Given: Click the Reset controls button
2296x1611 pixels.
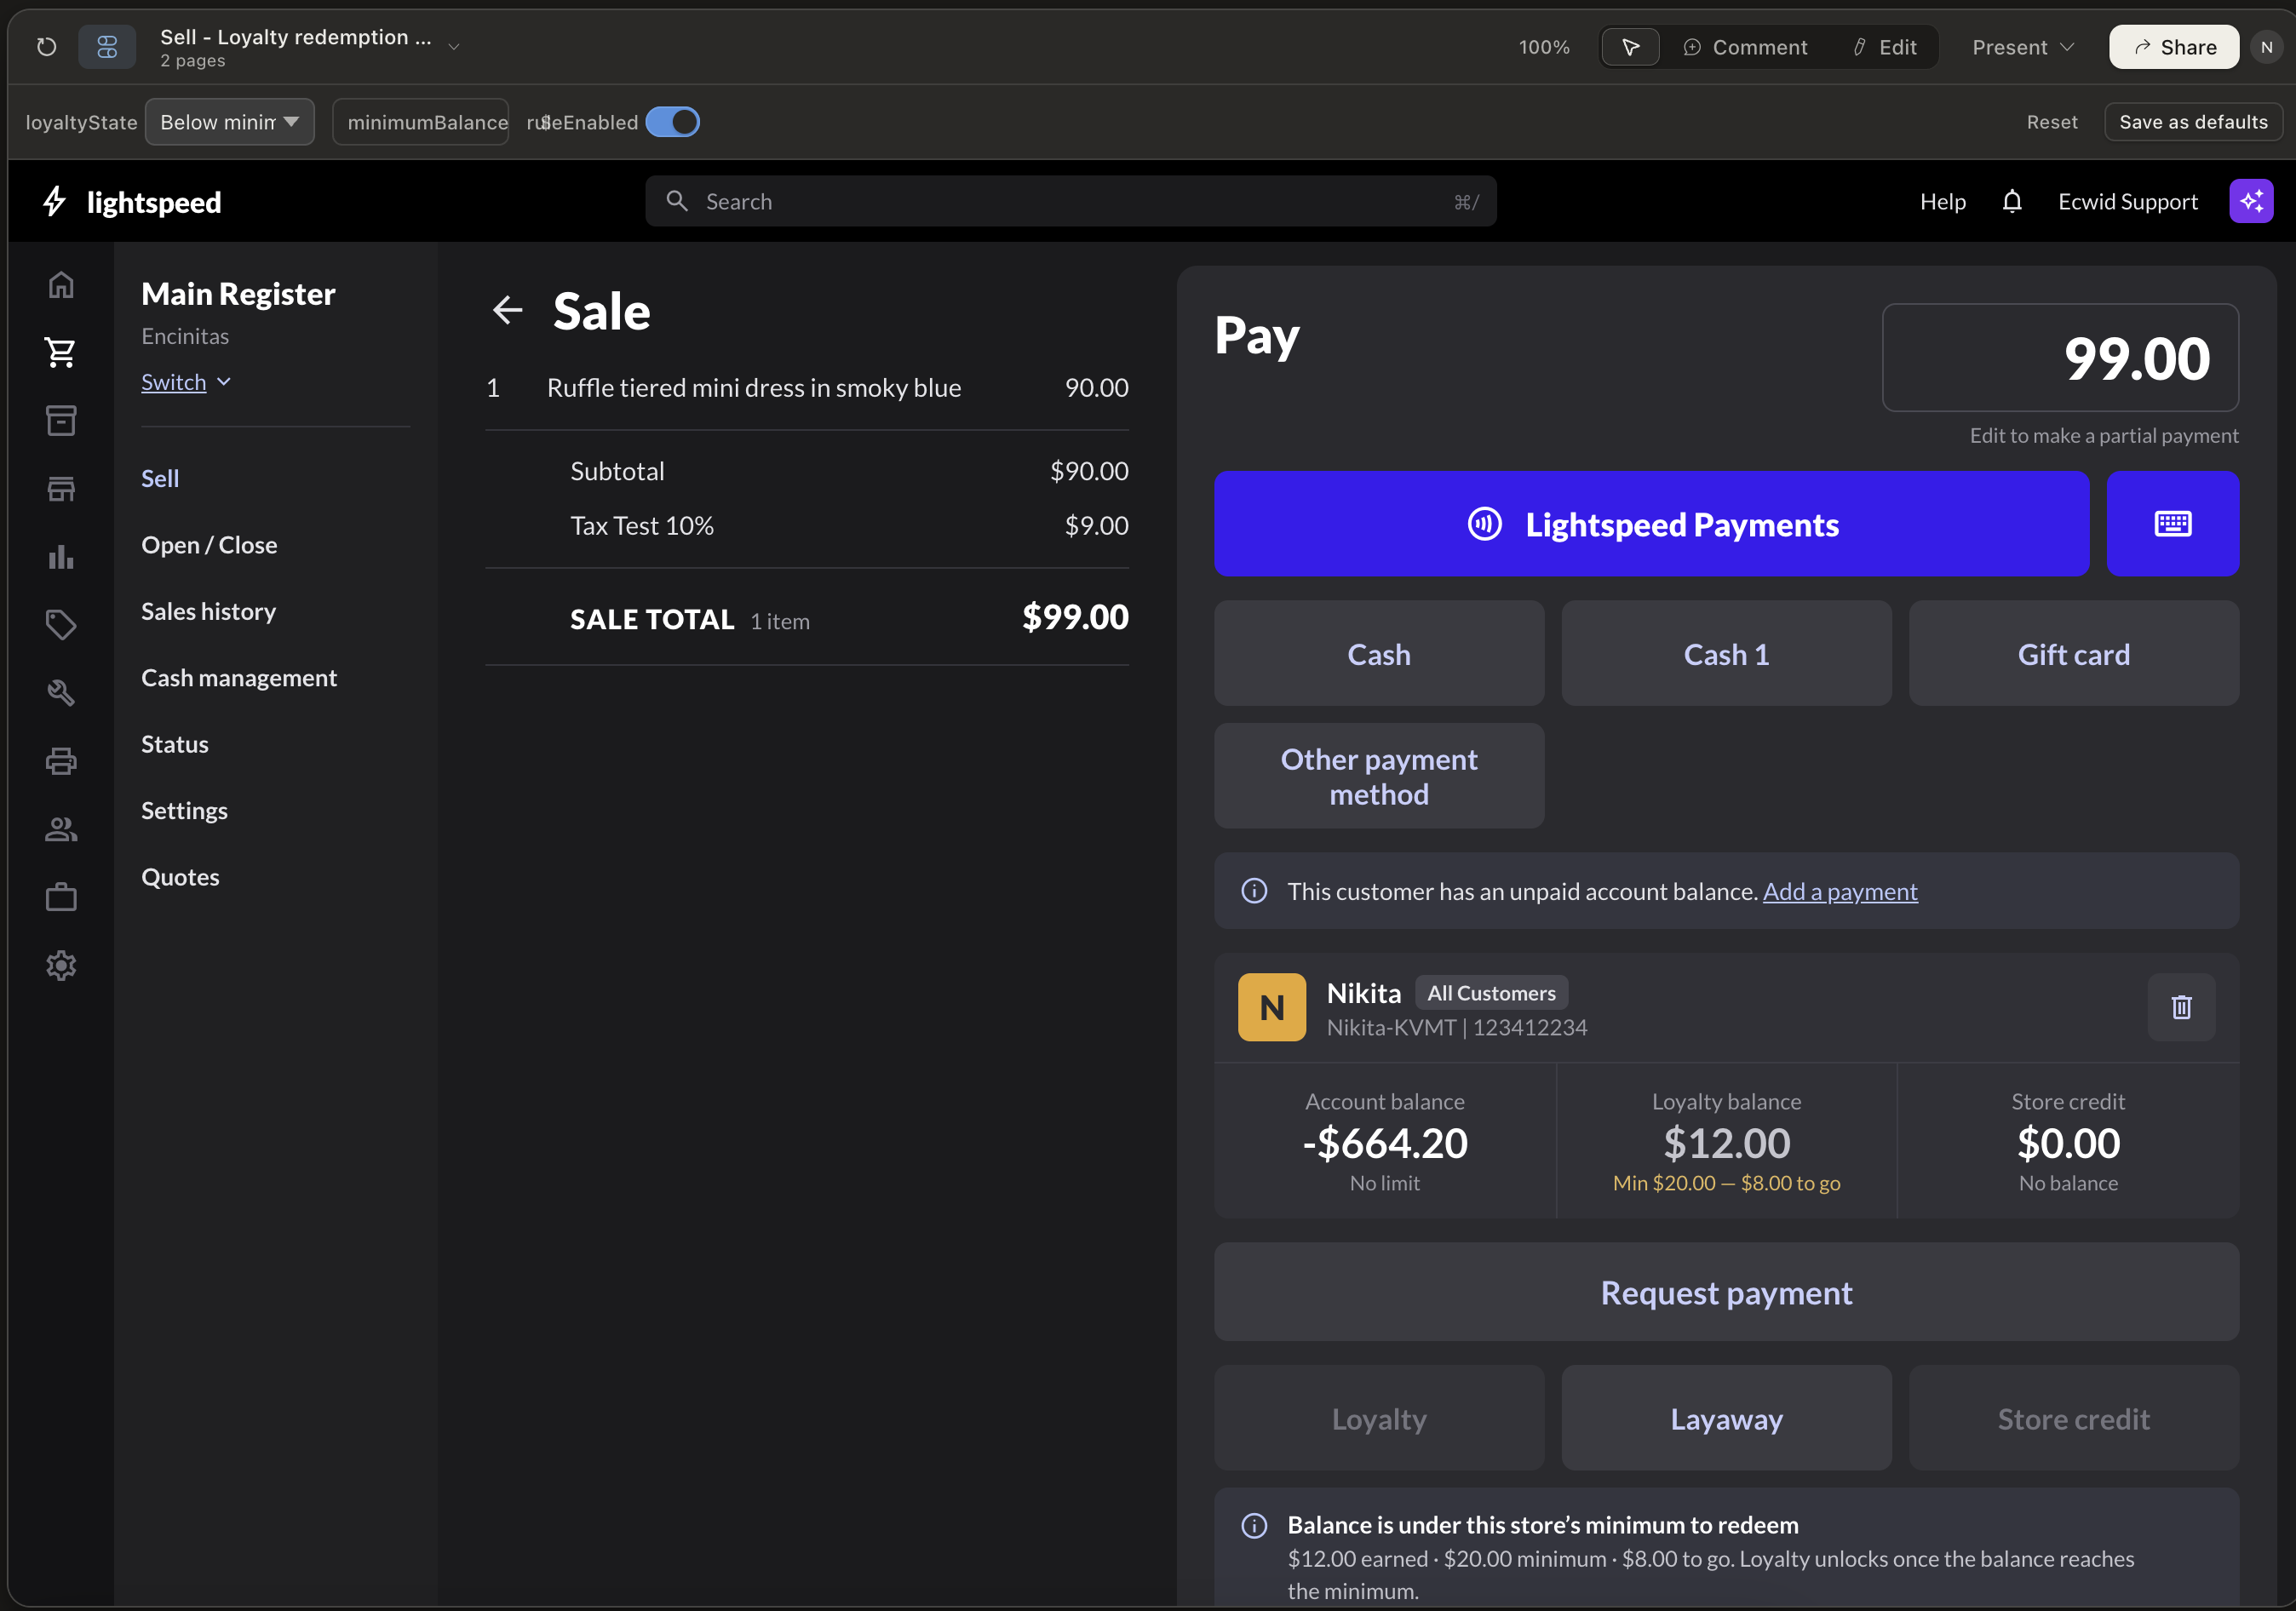Looking at the screenshot, I should click(2051, 122).
